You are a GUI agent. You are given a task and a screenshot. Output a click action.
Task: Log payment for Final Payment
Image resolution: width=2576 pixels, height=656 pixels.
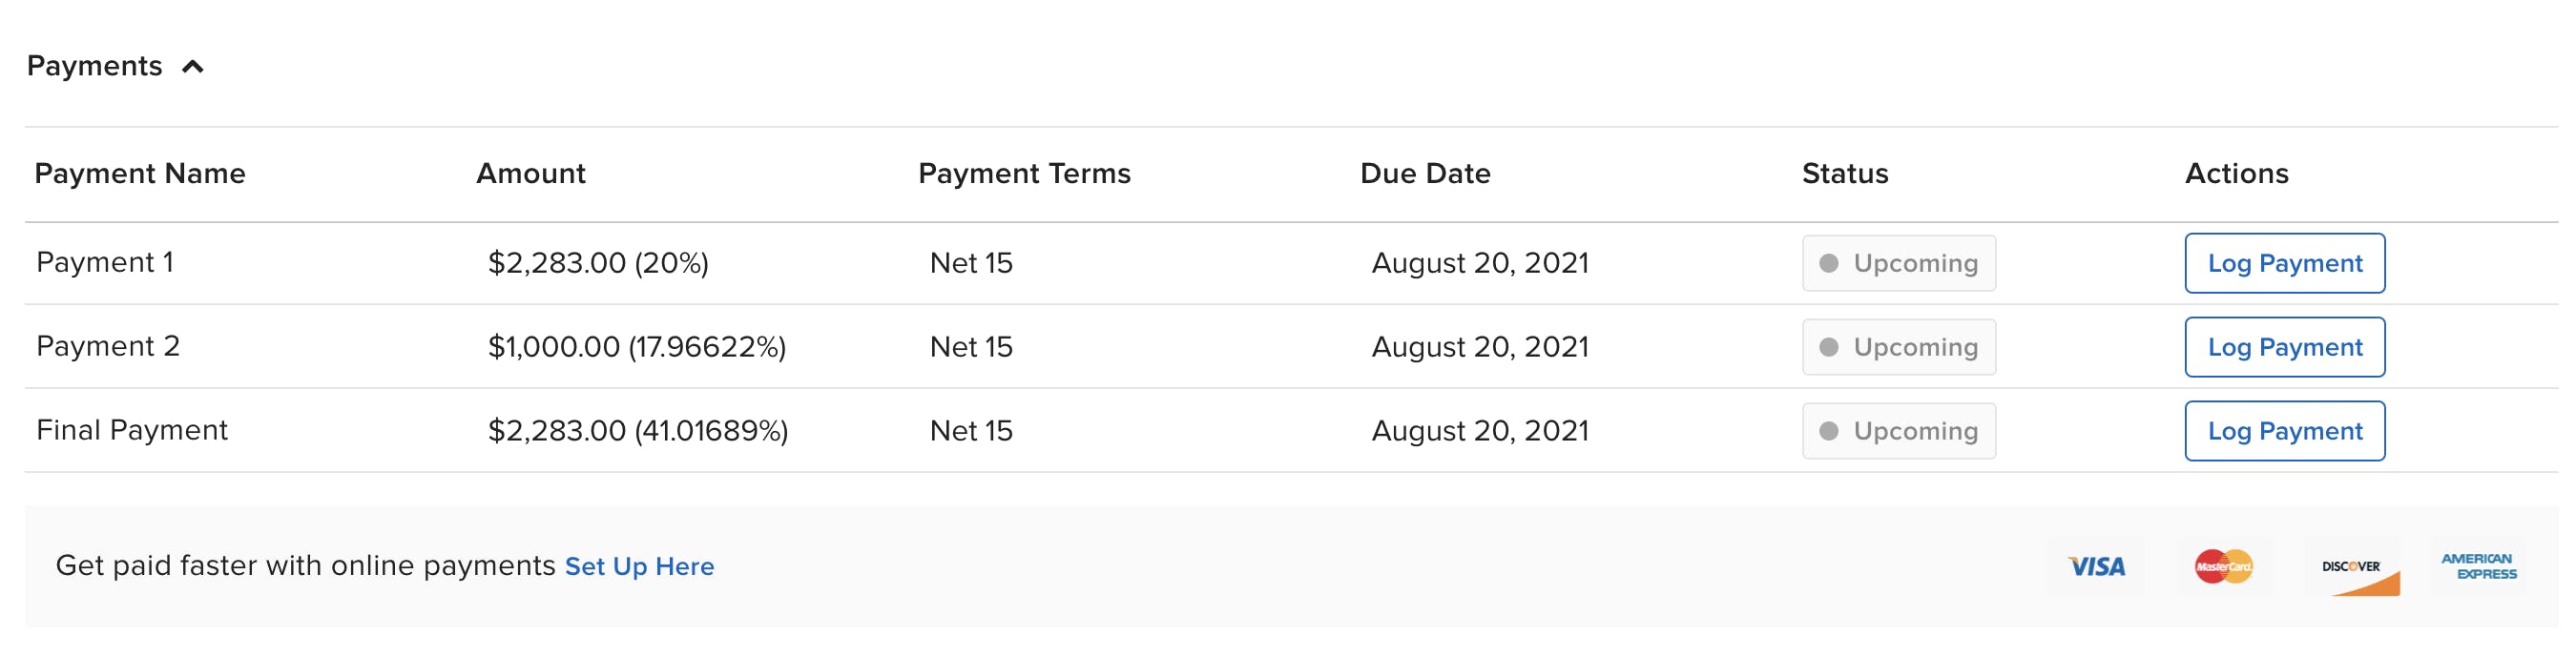click(x=2284, y=431)
